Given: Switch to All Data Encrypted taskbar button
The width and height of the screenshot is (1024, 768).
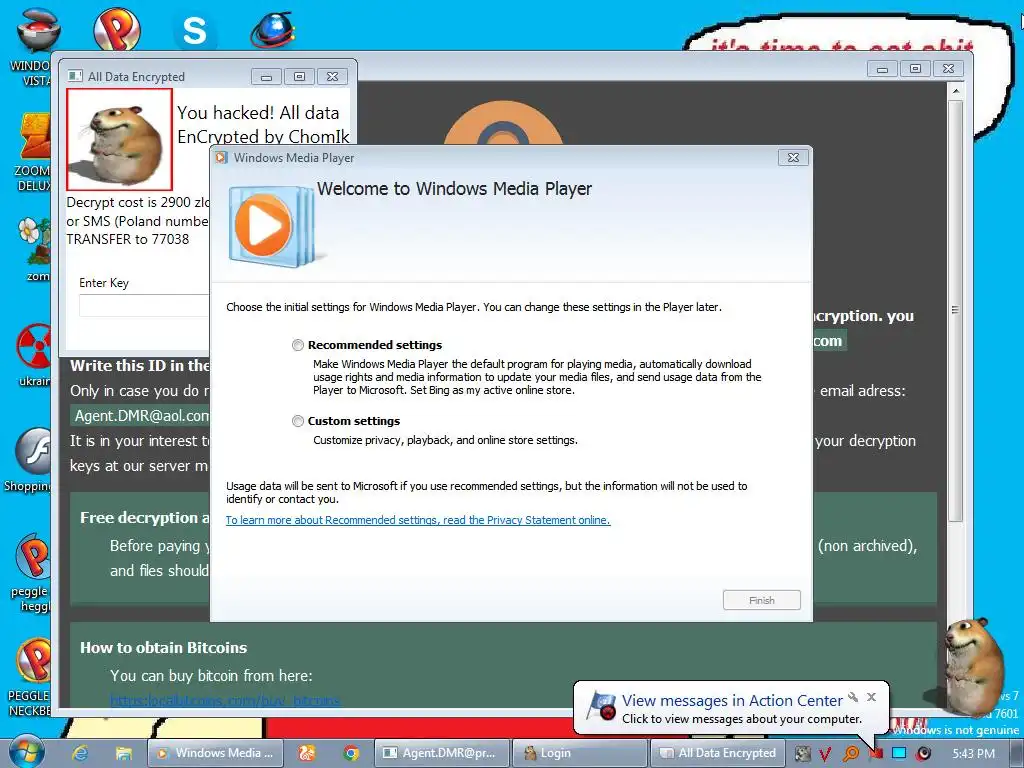Looking at the screenshot, I should (x=718, y=753).
